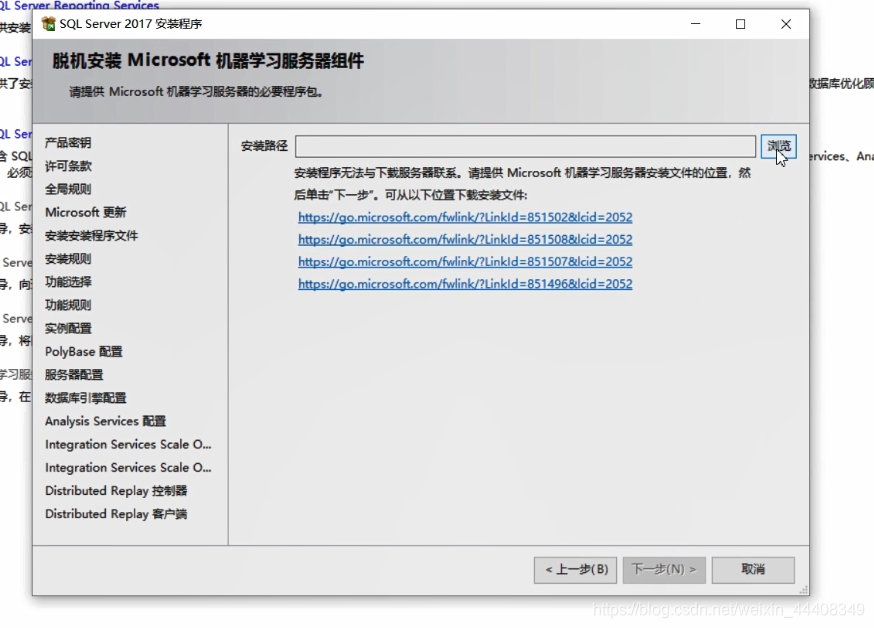The image size is (874, 628).
Task: Select 服务器配置 step in sidebar
Action: 74,374
